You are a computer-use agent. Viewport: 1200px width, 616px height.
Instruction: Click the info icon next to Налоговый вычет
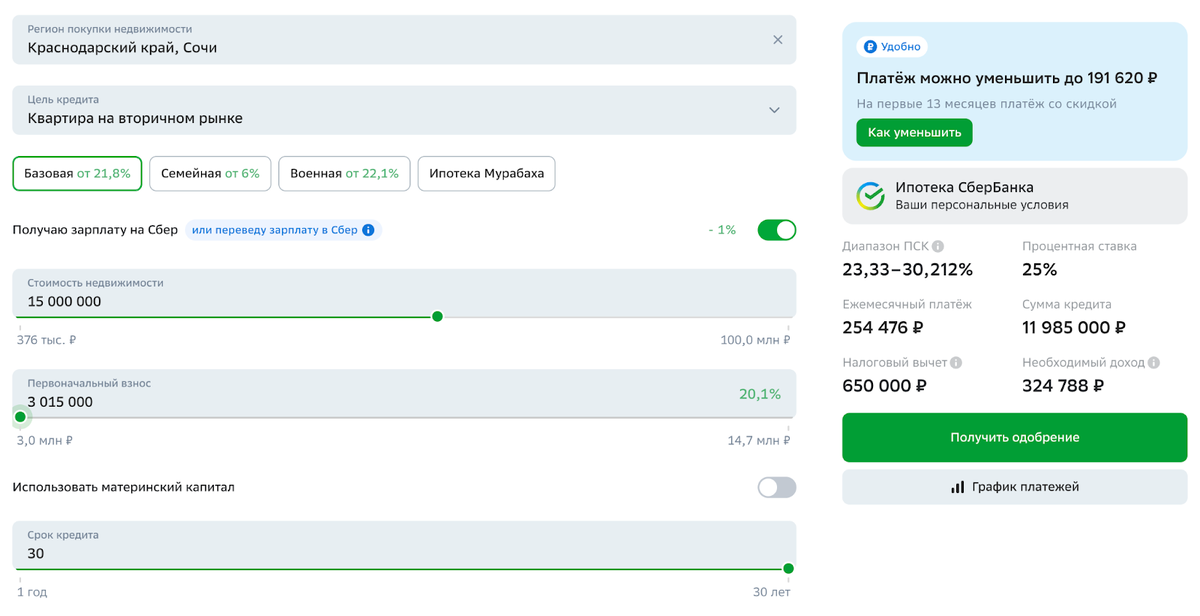[x=956, y=363]
